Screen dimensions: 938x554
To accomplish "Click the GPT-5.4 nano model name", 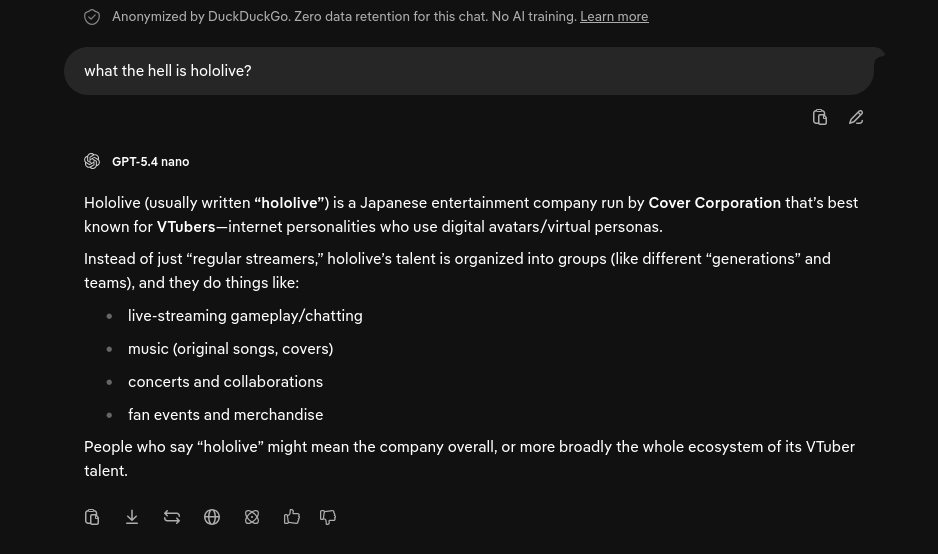I will [x=150, y=162].
